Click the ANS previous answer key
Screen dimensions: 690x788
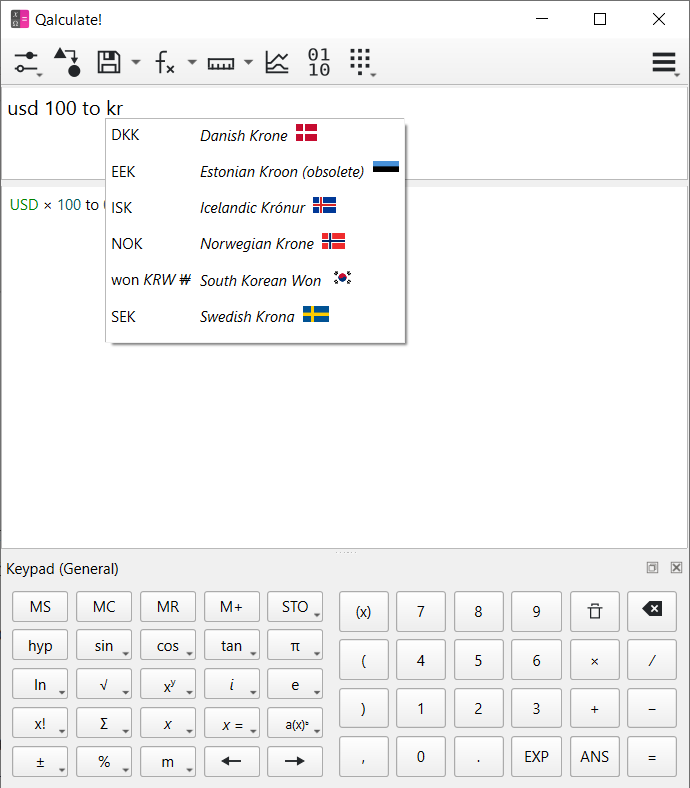(x=595, y=757)
